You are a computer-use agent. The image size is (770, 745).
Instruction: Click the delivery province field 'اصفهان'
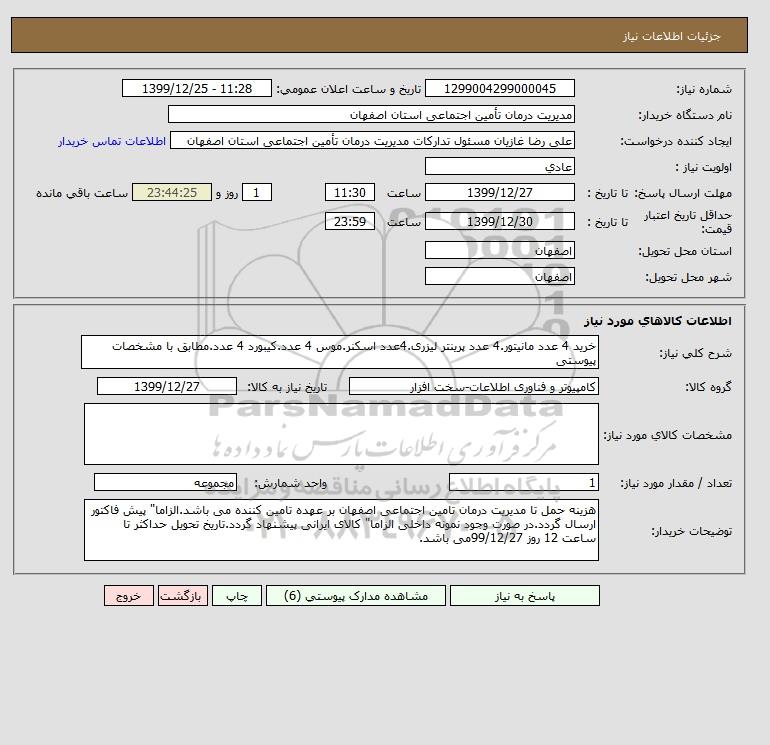tap(499, 250)
